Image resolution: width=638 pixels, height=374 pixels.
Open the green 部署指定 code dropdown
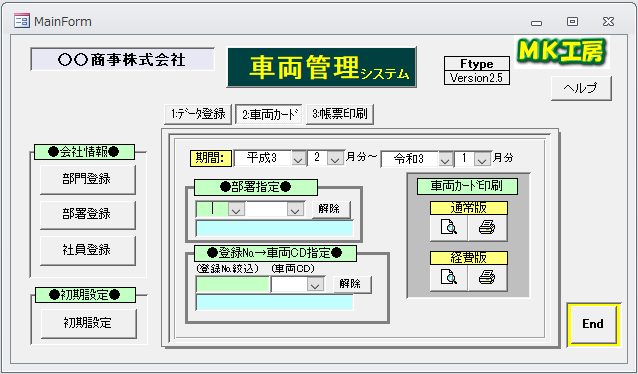click(x=236, y=210)
